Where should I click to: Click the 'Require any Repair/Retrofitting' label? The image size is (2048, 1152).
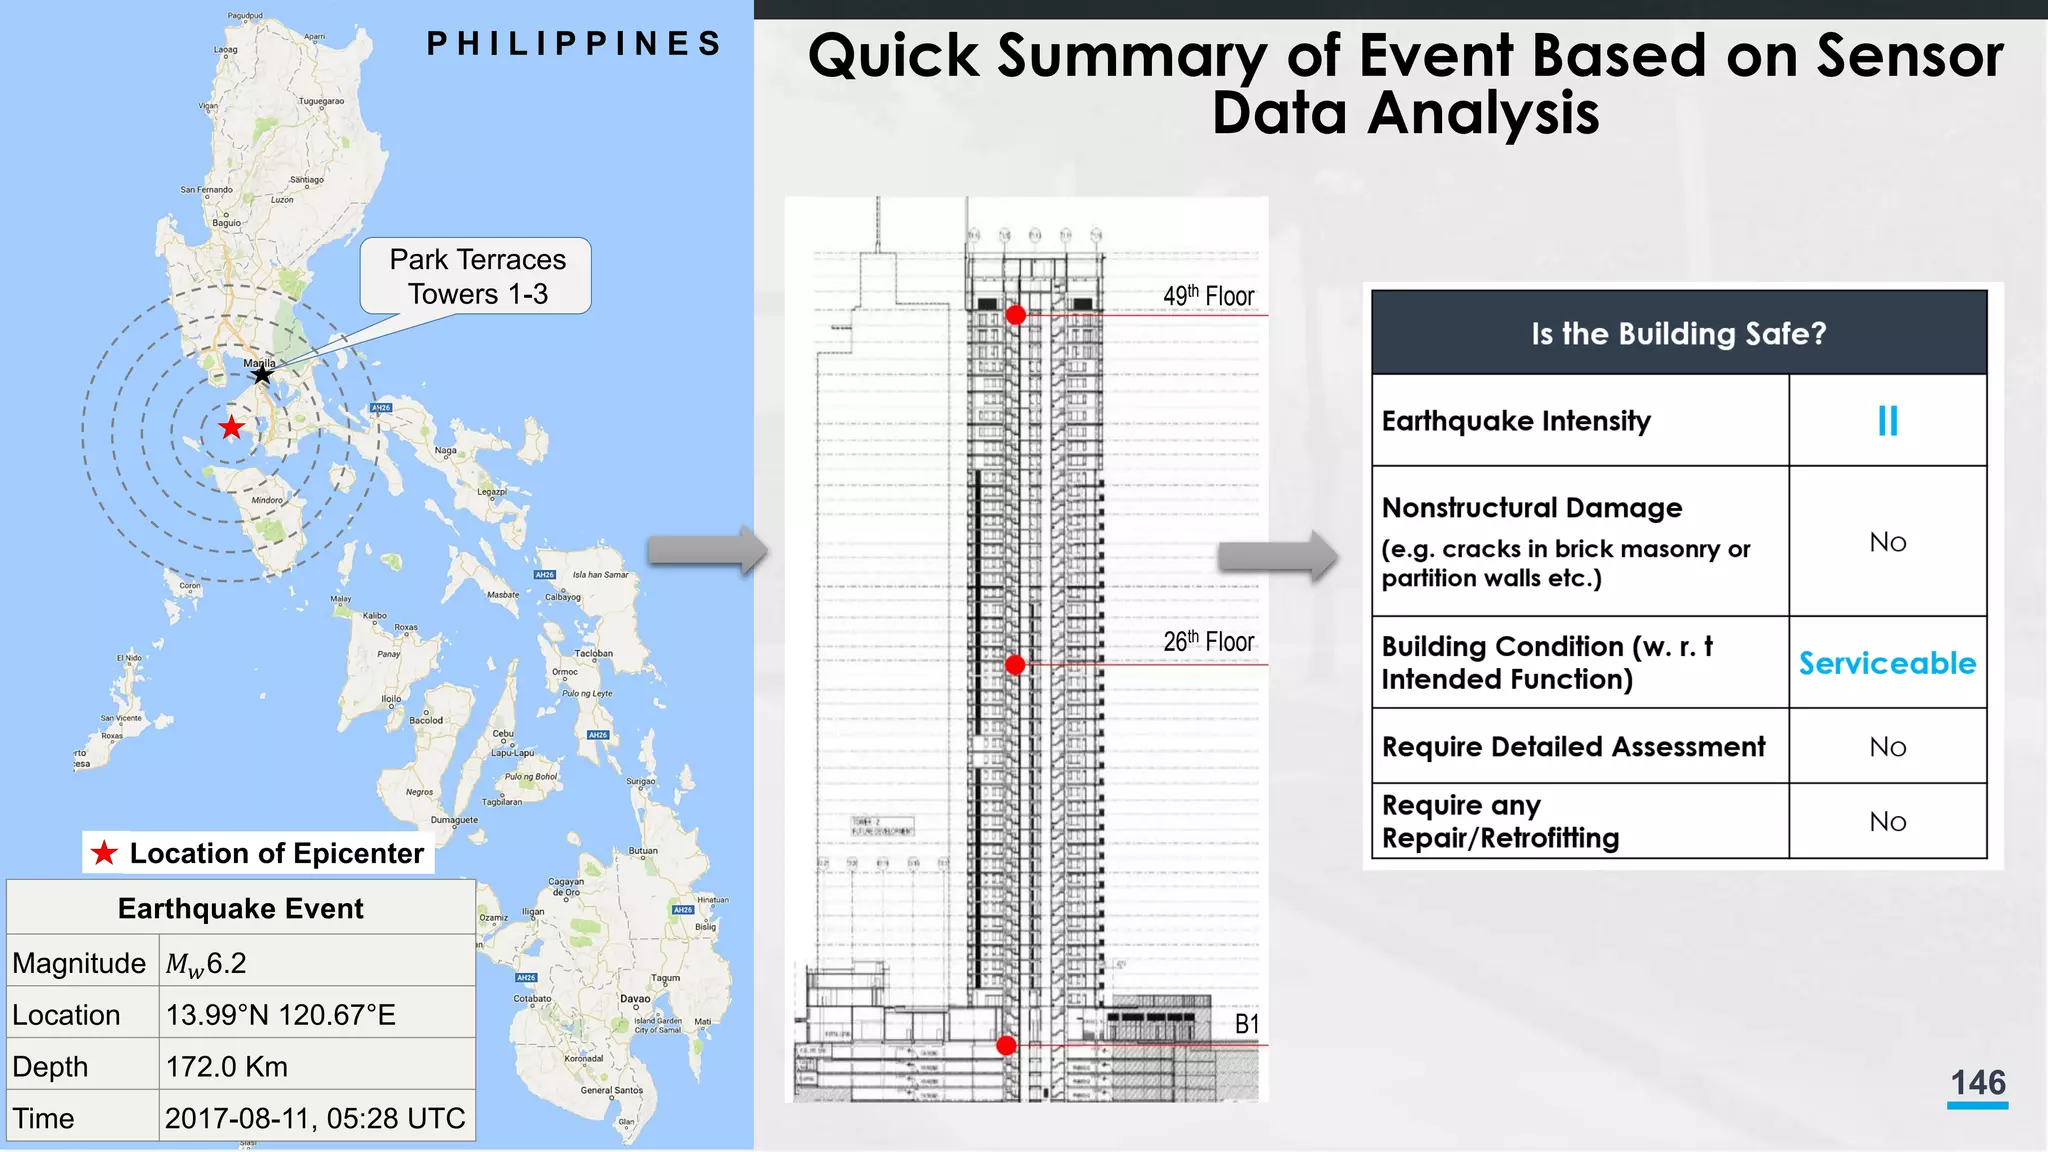click(x=1500, y=821)
